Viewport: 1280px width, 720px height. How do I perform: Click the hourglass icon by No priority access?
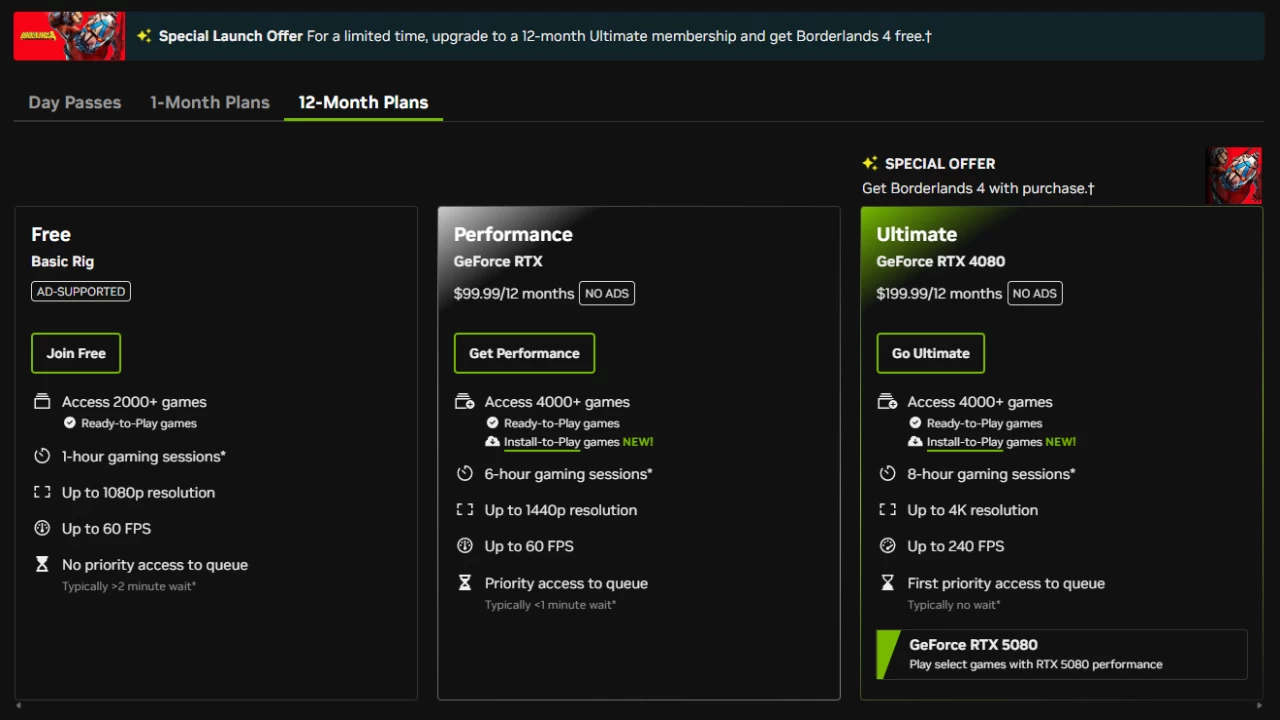(x=42, y=565)
